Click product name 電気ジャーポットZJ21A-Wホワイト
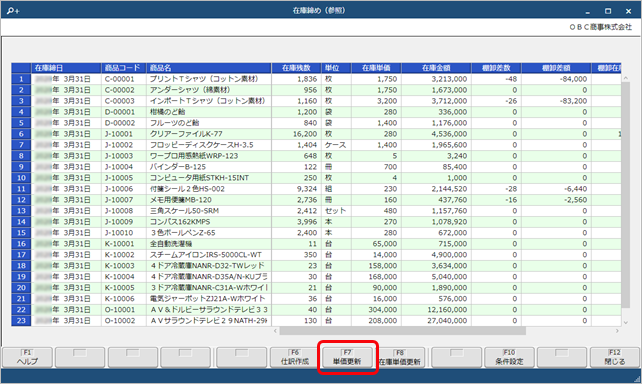The image size is (642, 384). (208, 298)
